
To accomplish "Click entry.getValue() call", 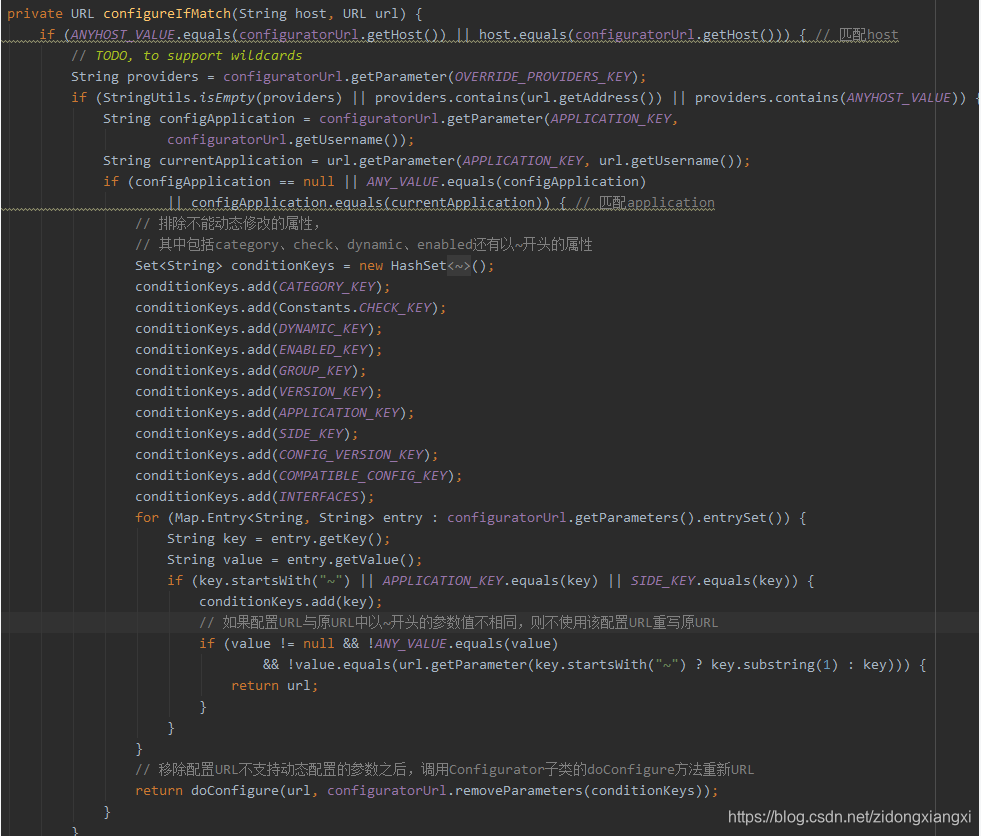I will click(350, 560).
